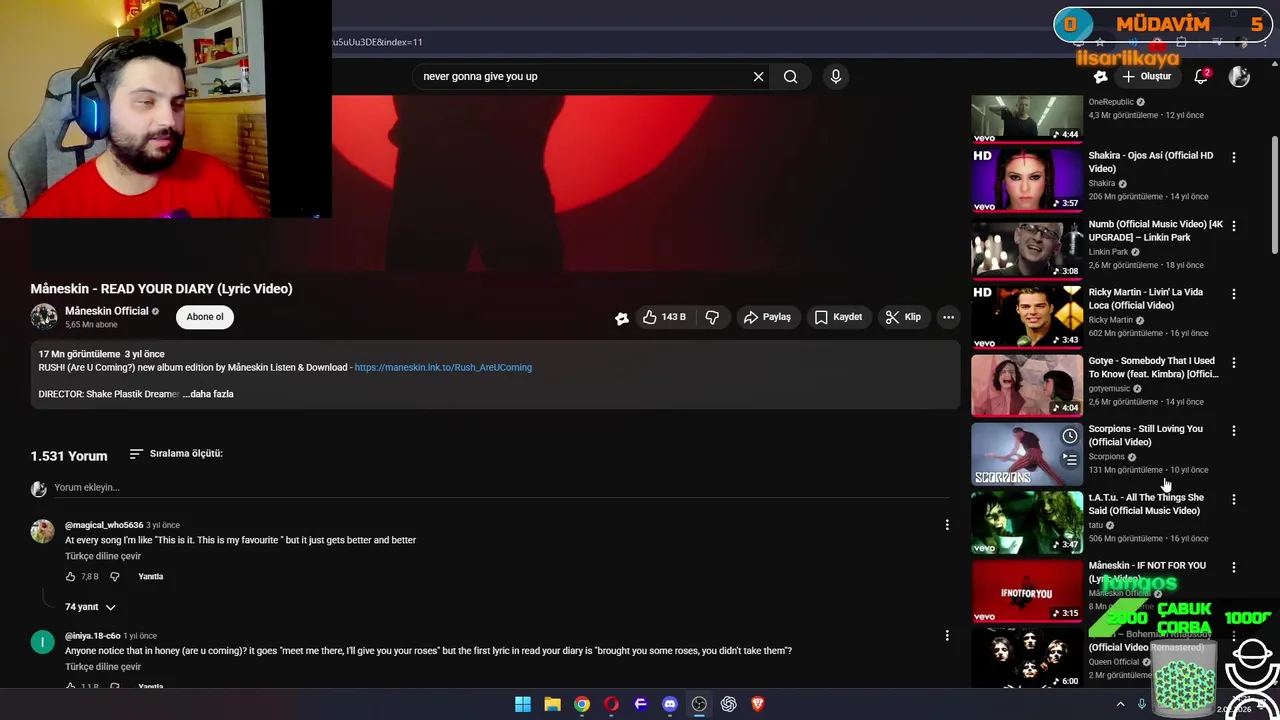Open options menu for Scorpions video
The width and height of the screenshot is (1280, 720).
1233,430
